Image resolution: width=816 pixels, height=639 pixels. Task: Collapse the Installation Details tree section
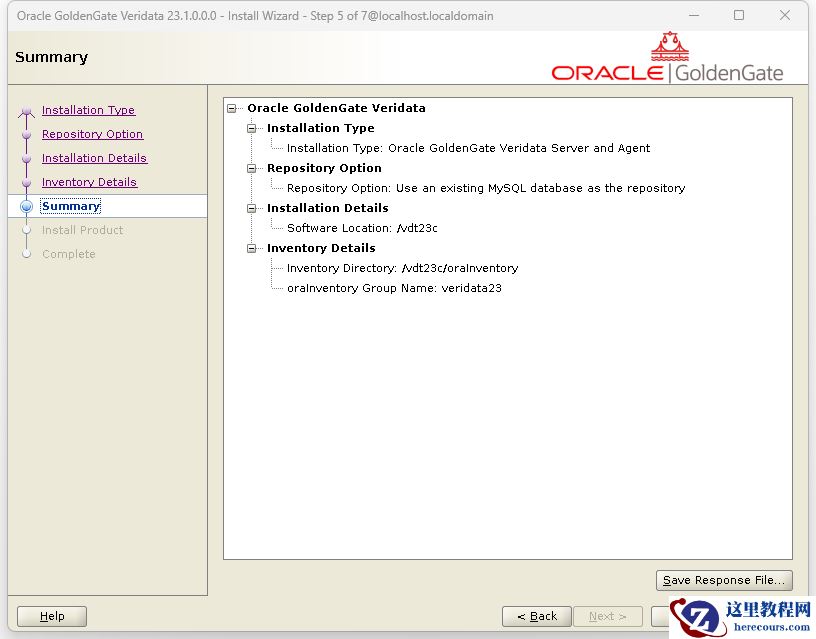(251, 208)
